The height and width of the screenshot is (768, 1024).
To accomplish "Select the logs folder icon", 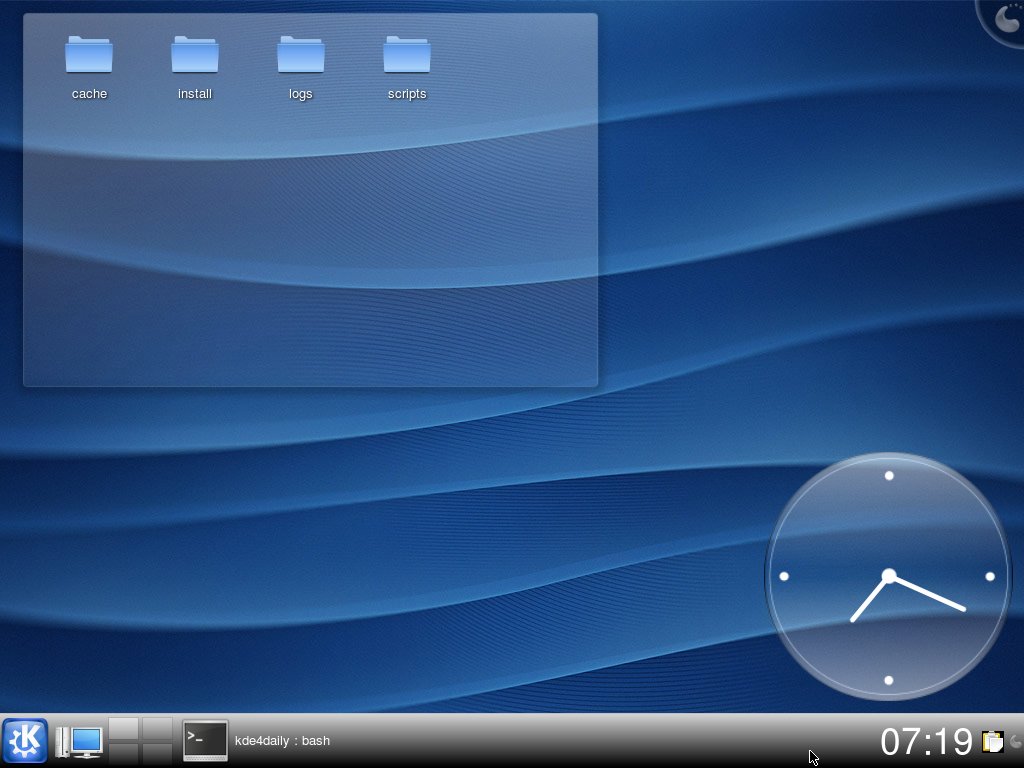I will pos(300,54).
